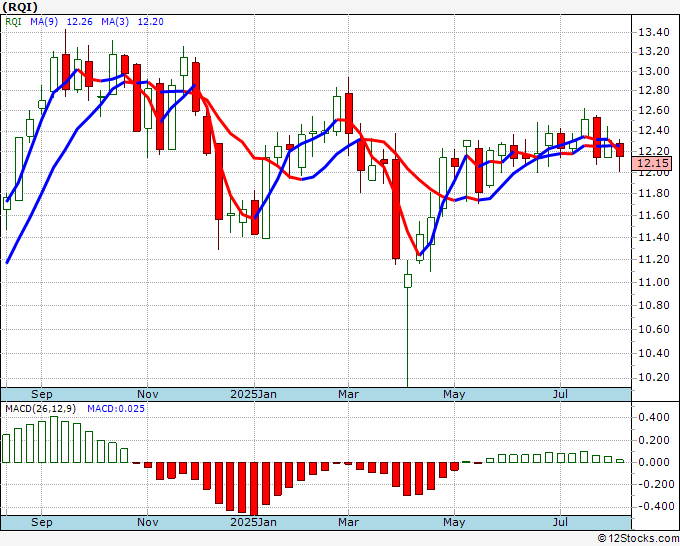Click the 12.60 price axis label

pyautogui.click(x=654, y=111)
